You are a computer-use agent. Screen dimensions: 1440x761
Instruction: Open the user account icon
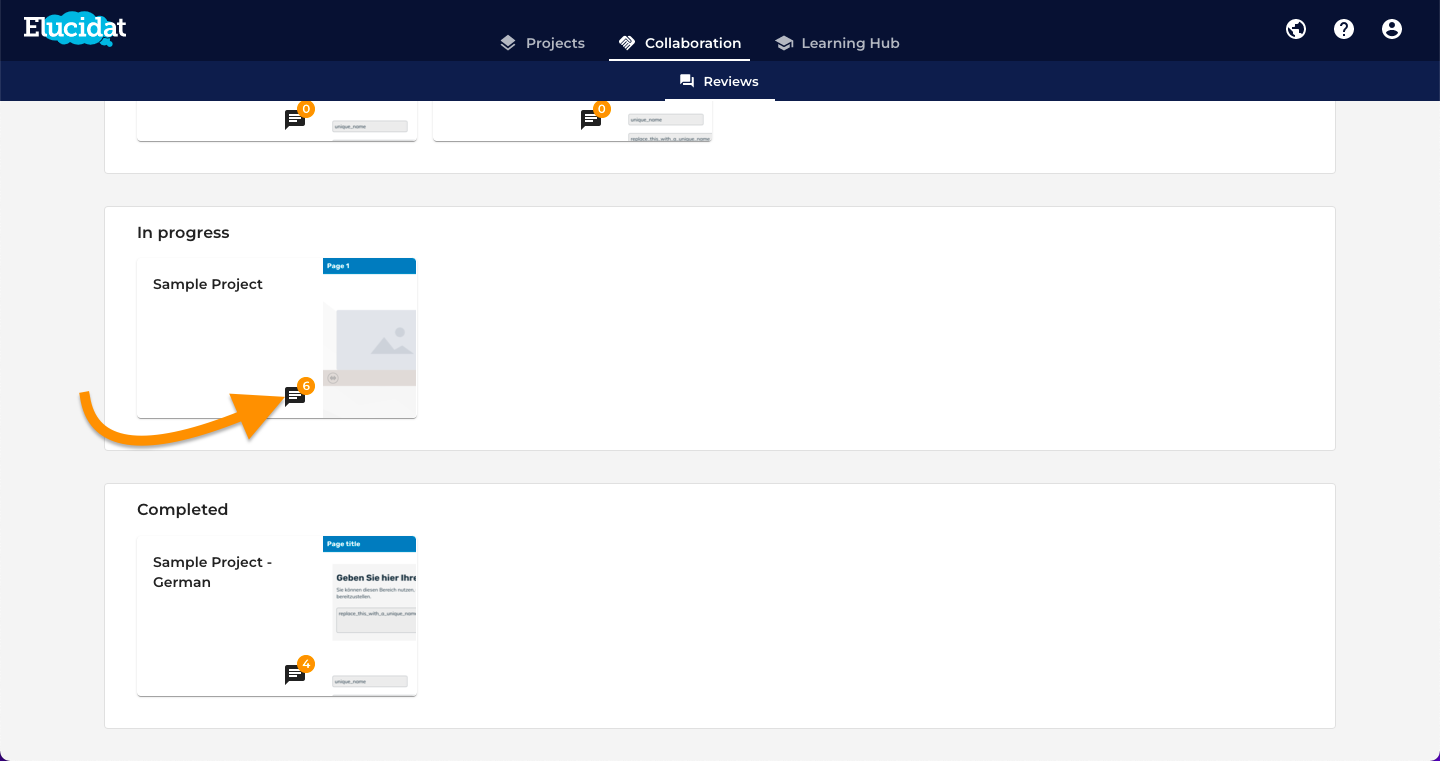(1392, 29)
